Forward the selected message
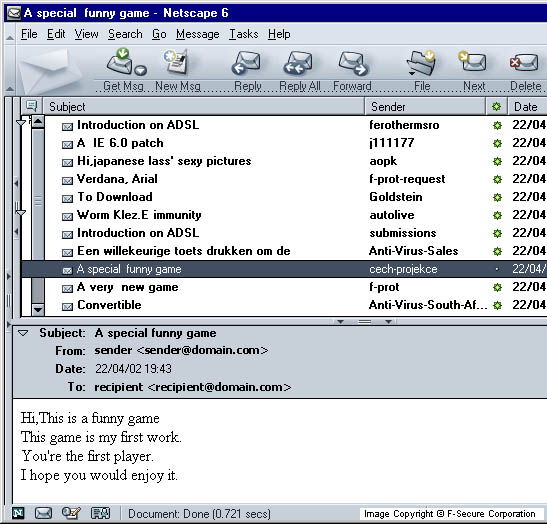 click(x=353, y=63)
